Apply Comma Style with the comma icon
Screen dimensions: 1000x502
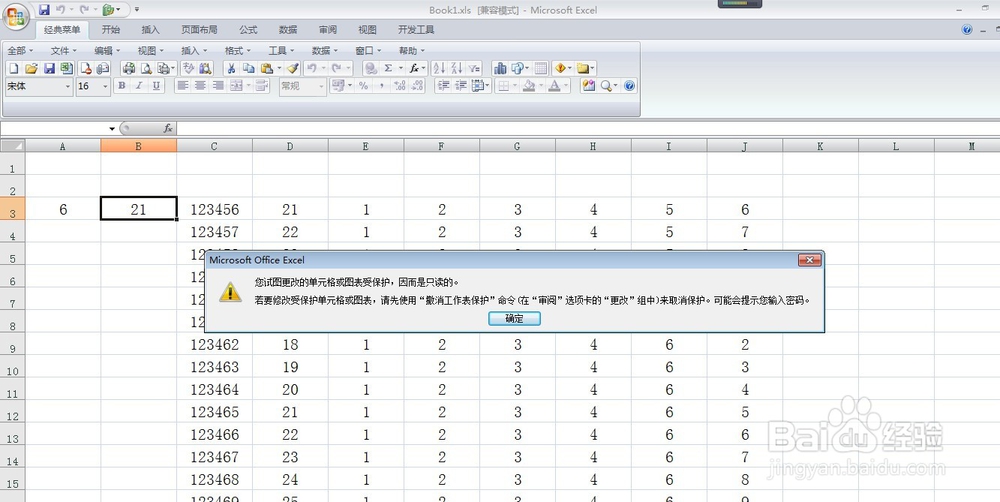381,85
